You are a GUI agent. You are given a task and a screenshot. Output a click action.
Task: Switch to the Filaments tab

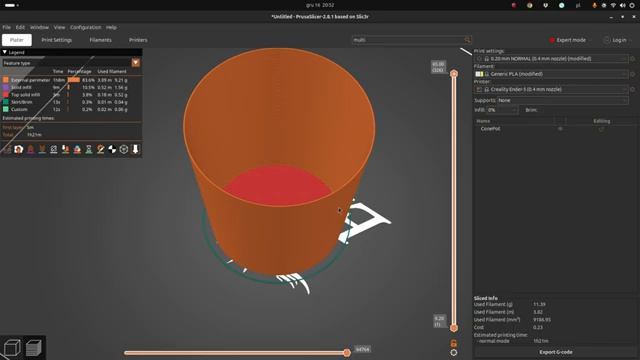[x=100, y=40]
